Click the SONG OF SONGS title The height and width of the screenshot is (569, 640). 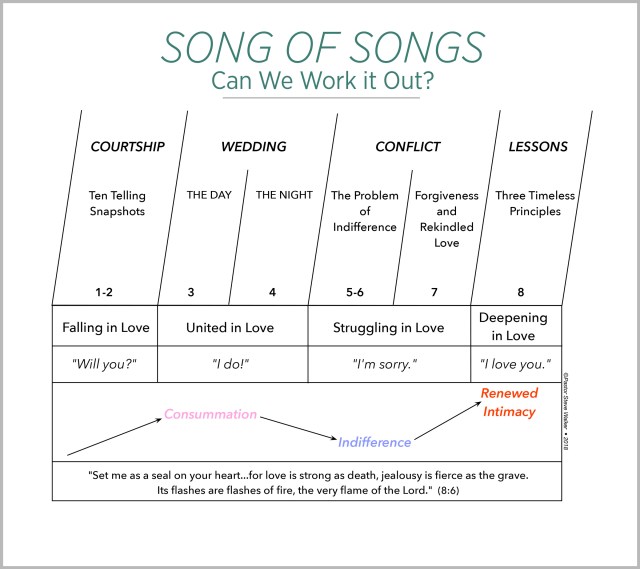[x=321, y=47]
